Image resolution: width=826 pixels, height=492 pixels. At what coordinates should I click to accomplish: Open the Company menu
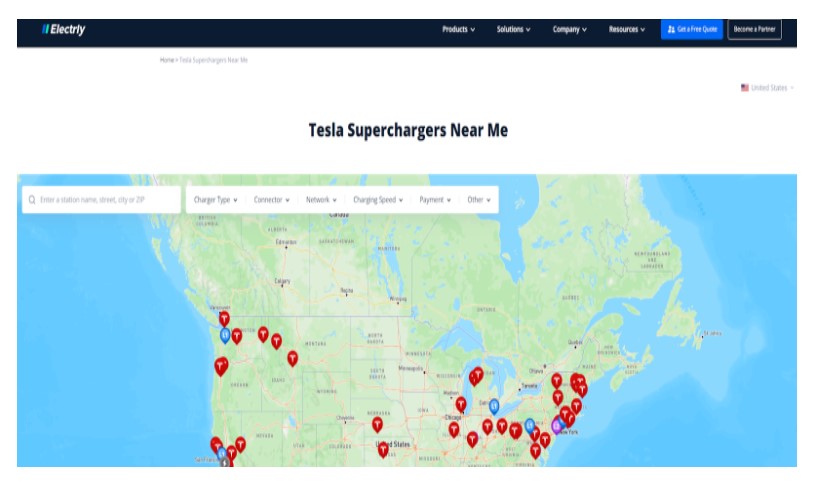point(569,29)
